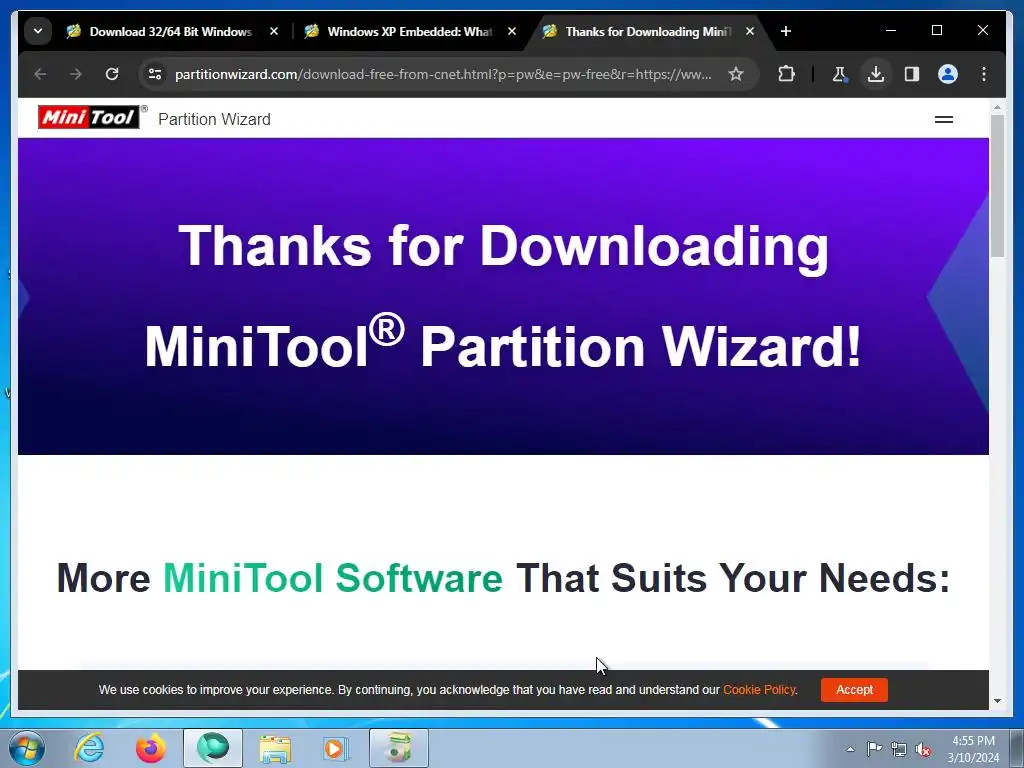Launch Internet Explorer from taskbar
The width and height of the screenshot is (1024, 768).
click(x=89, y=748)
